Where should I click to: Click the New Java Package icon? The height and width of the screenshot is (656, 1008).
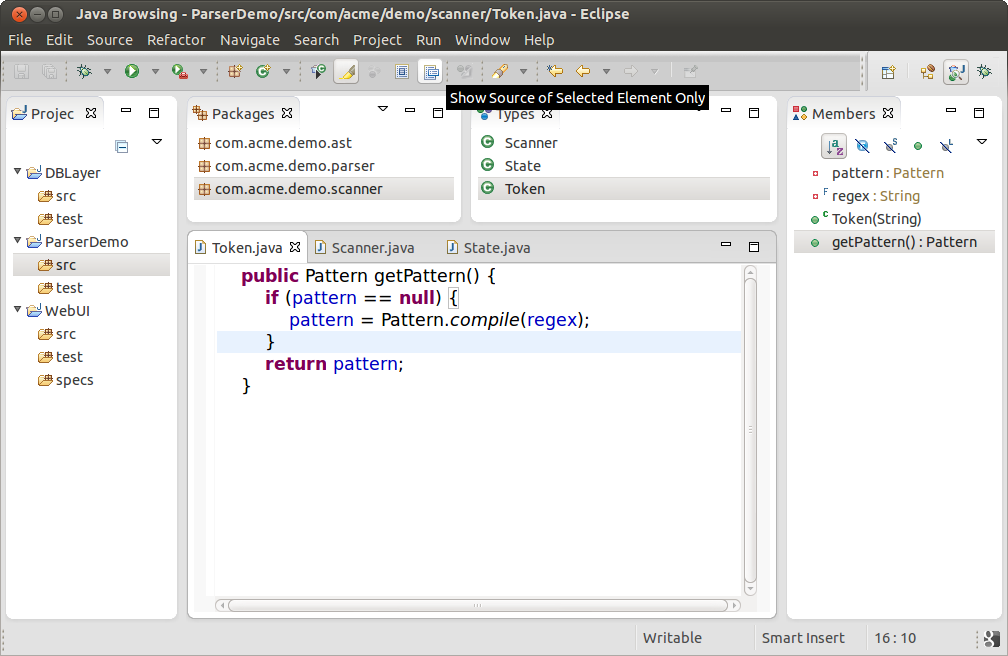click(235, 71)
